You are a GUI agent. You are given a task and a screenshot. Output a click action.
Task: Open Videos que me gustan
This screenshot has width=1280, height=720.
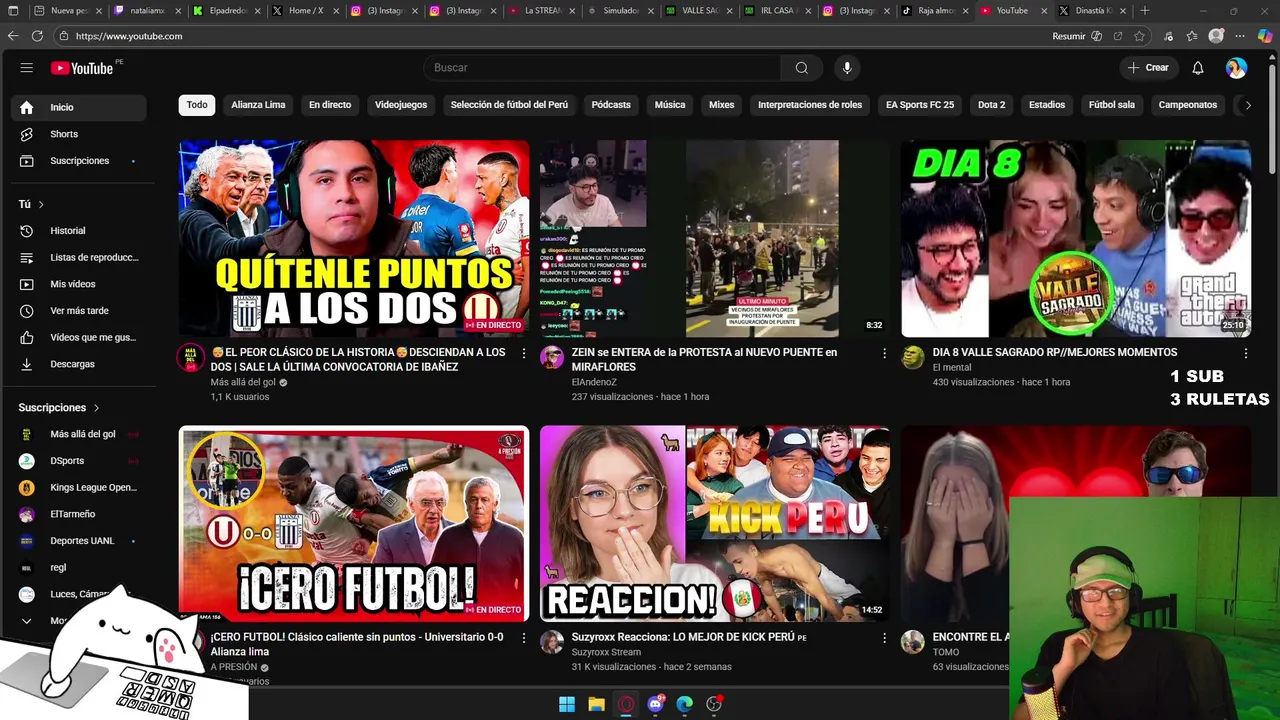click(78, 337)
